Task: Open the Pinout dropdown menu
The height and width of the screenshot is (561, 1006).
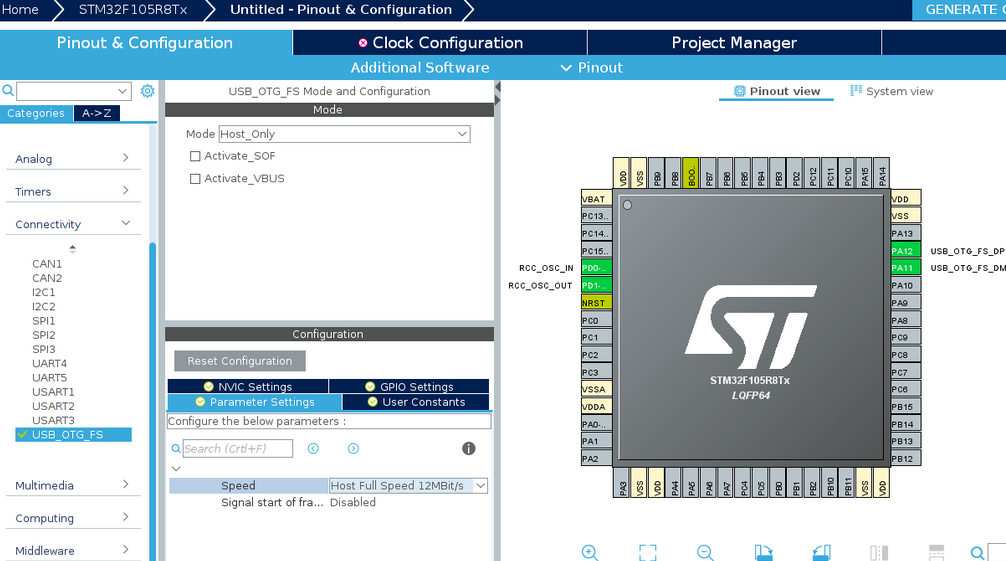Action: coord(592,67)
